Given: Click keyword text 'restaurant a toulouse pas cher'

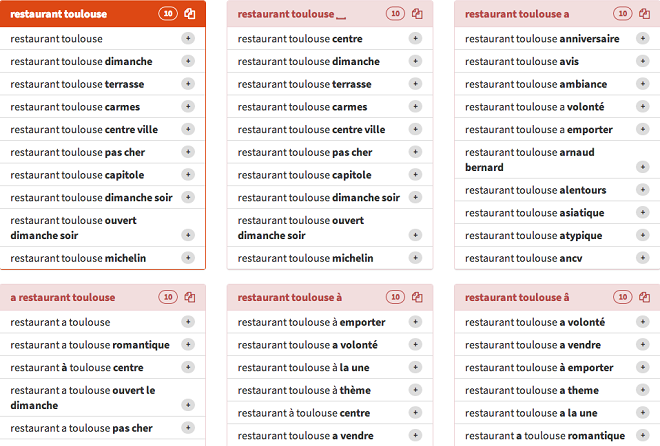Looking at the screenshot, I should [x=81, y=428].
